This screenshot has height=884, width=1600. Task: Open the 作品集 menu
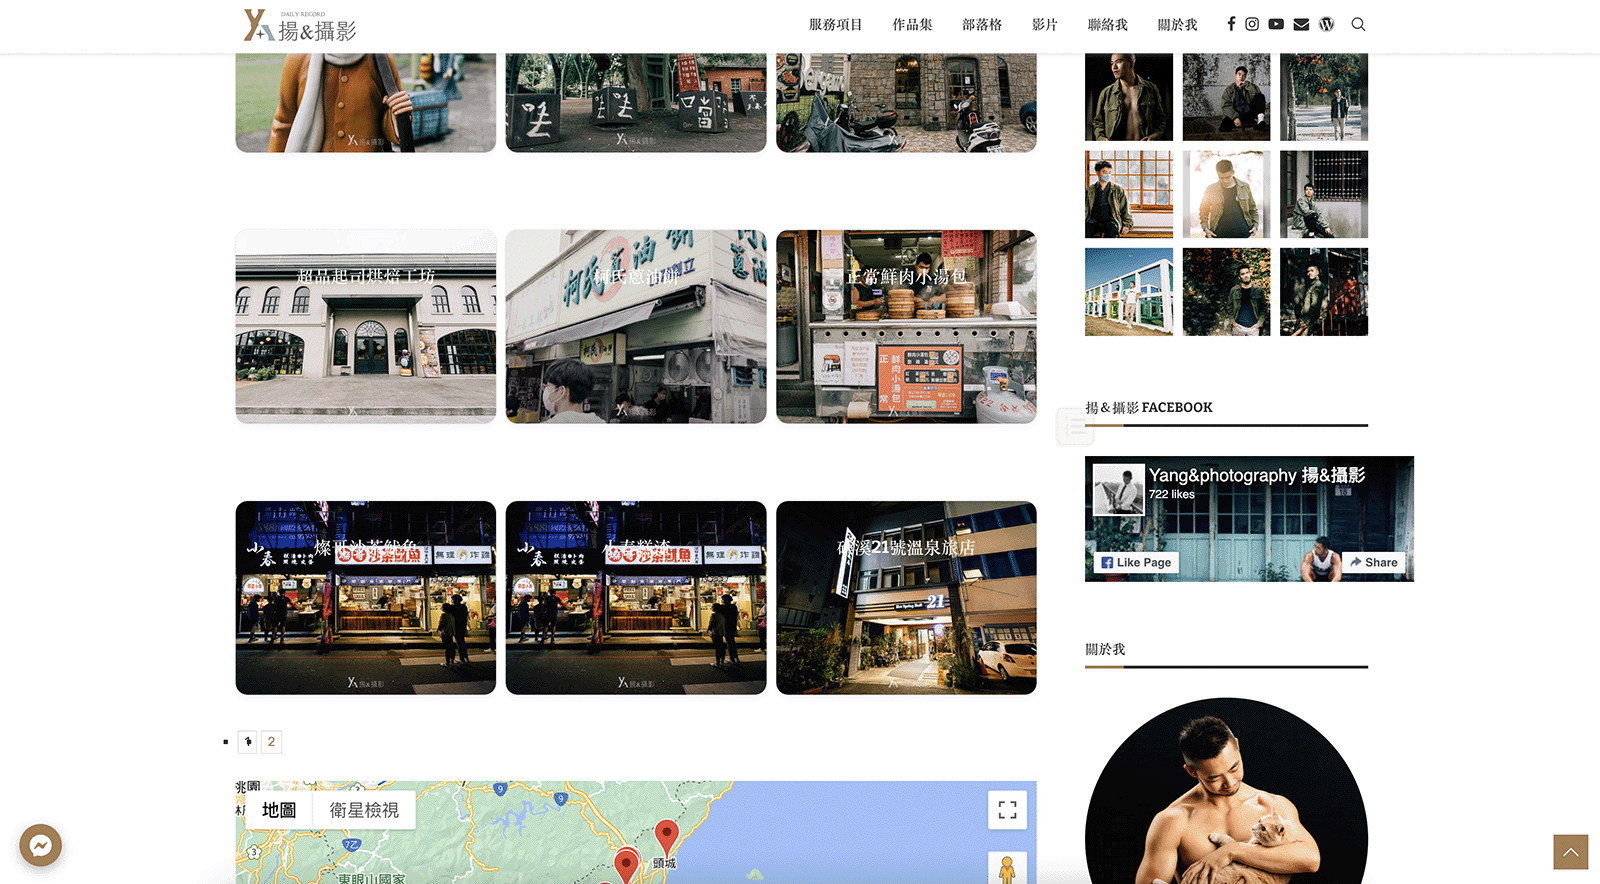912,25
